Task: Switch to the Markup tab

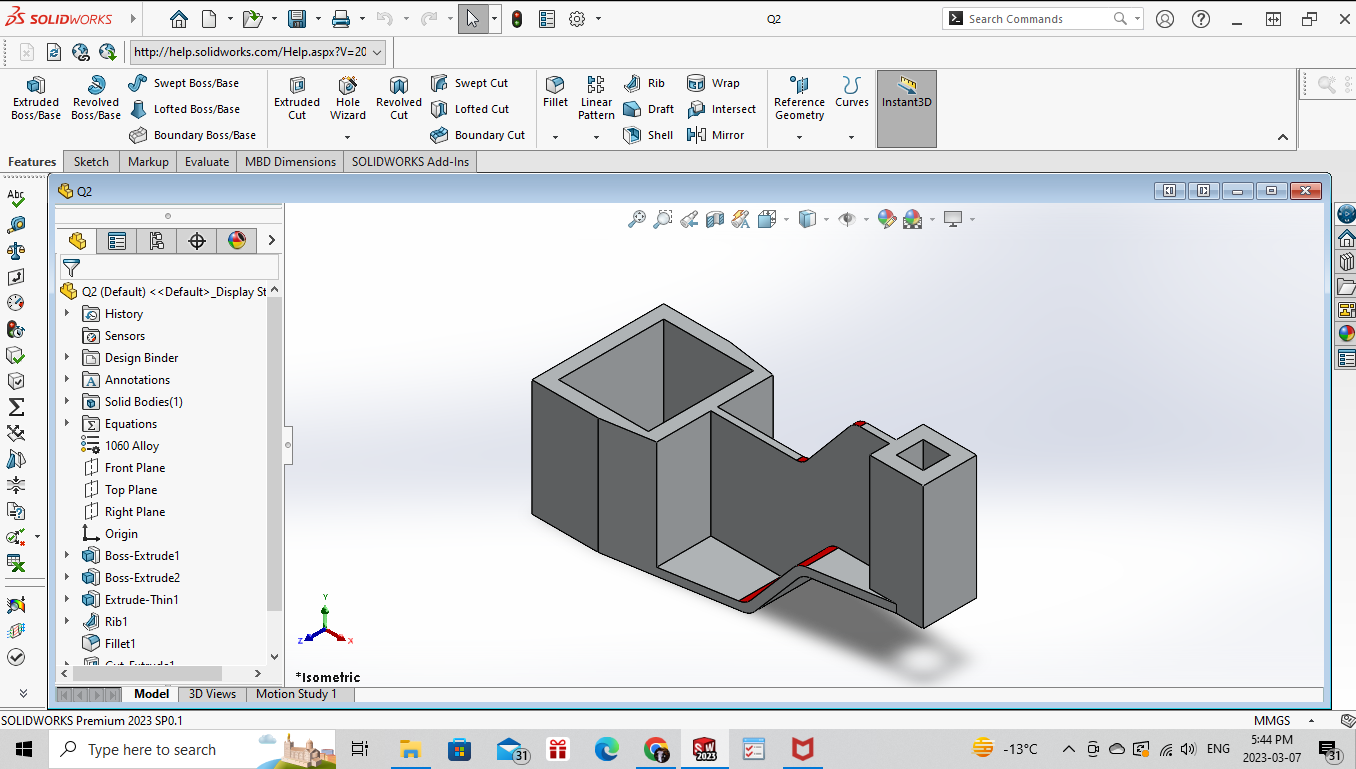Action: (x=148, y=161)
